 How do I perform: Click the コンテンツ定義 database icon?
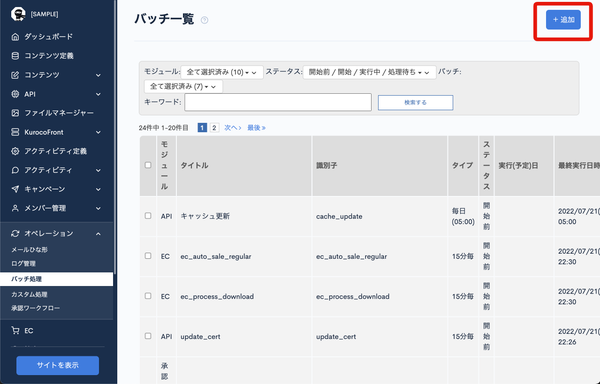click(x=15, y=56)
